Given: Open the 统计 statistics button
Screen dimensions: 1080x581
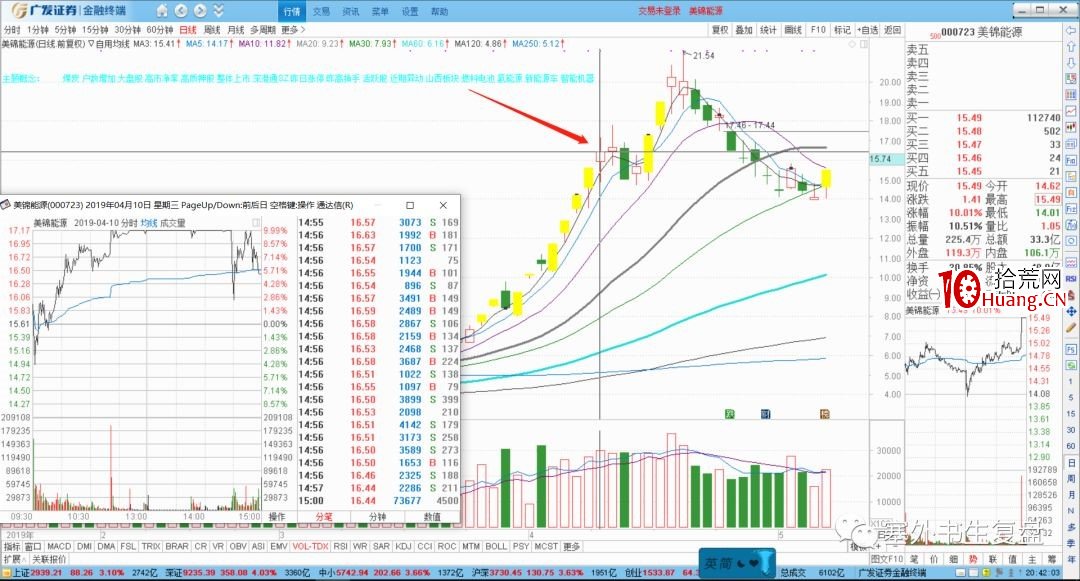Looking at the screenshot, I should pos(768,30).
